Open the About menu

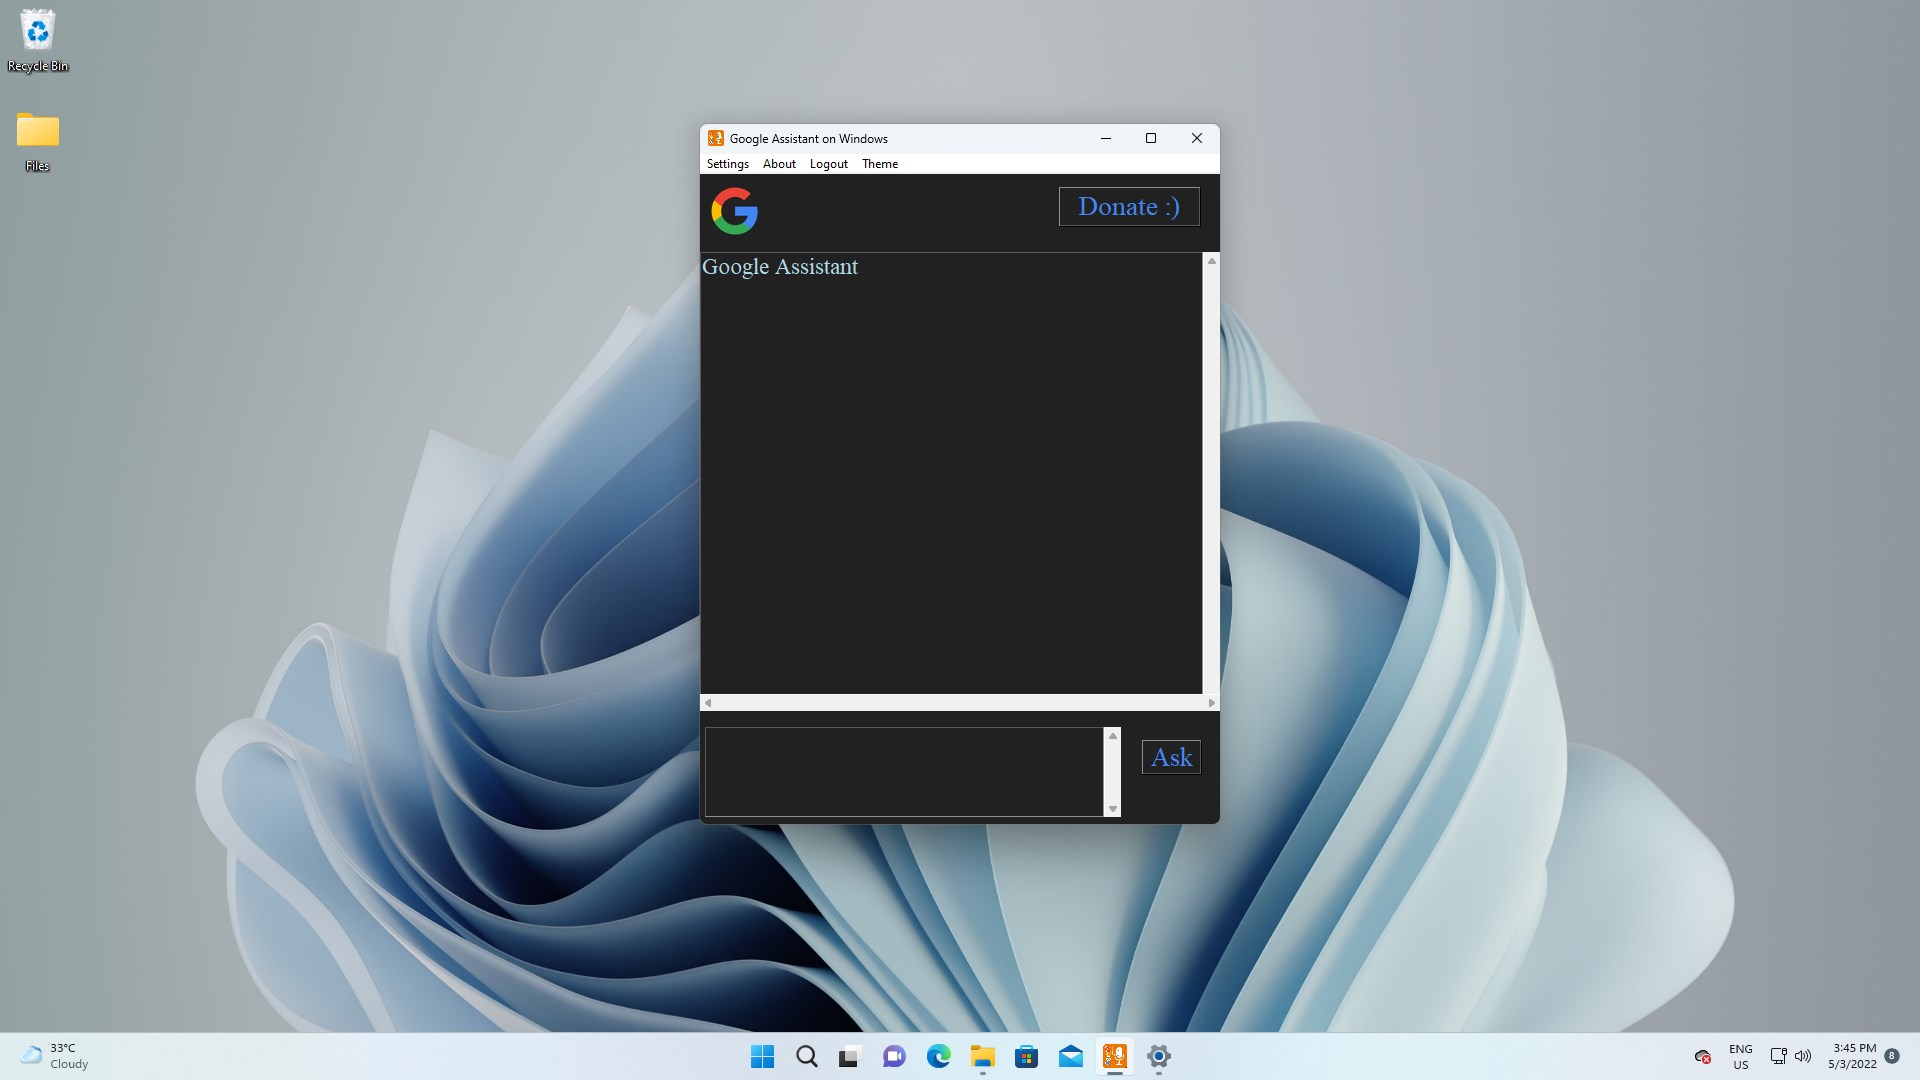779,164
